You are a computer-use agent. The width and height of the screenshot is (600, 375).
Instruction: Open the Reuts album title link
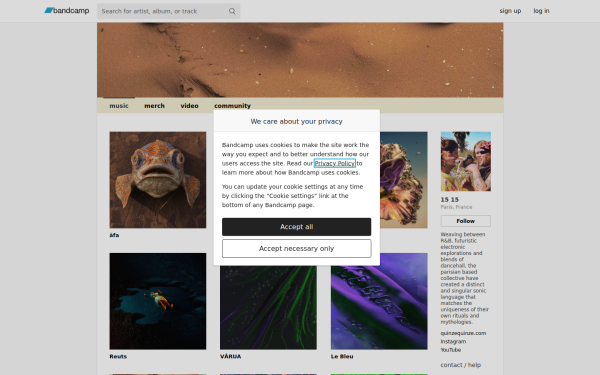tap(118, 356)
